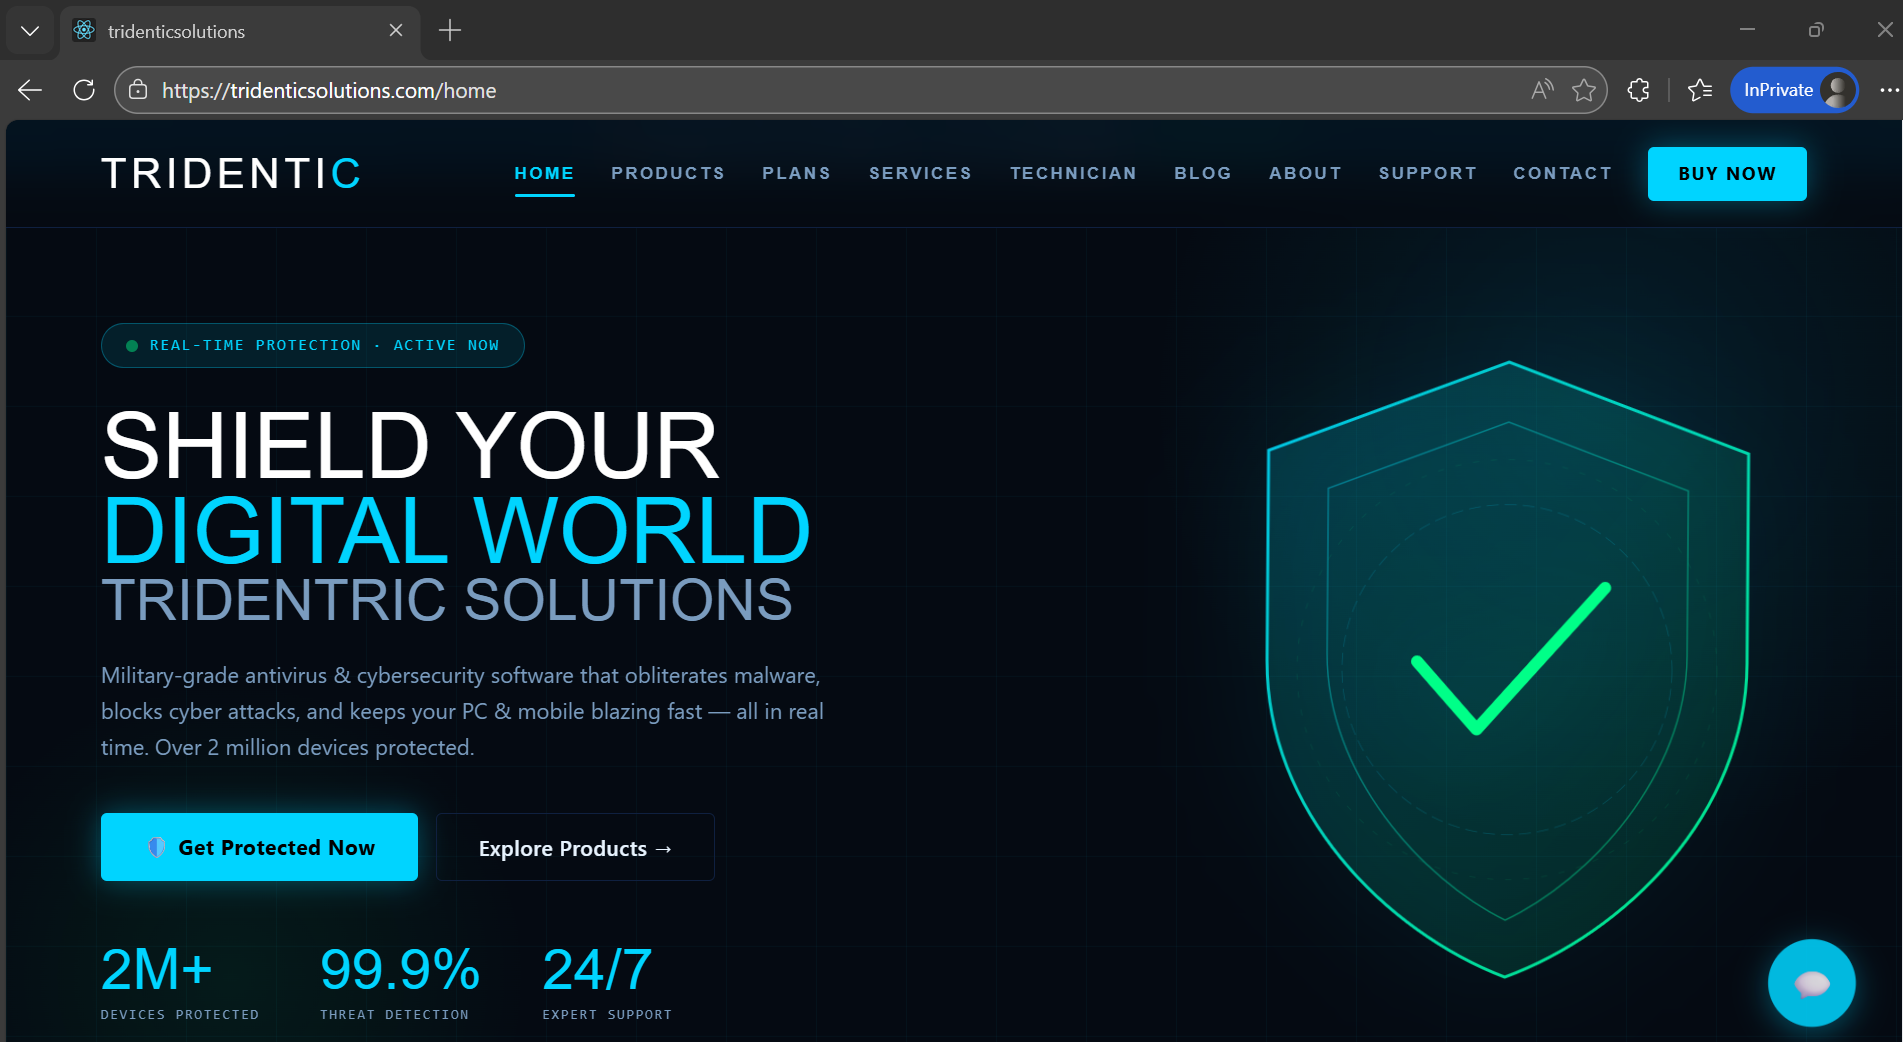The image size is (1903, 1042).
Task: Open the Edge extensions puzzle icon
Action: (1639, 90)
